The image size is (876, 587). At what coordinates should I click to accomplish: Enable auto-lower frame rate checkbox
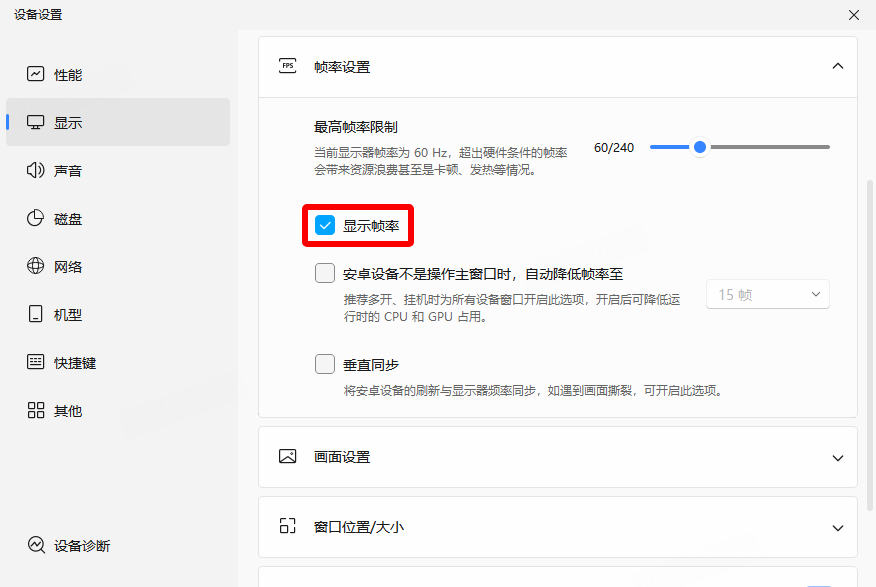point(325,273)
